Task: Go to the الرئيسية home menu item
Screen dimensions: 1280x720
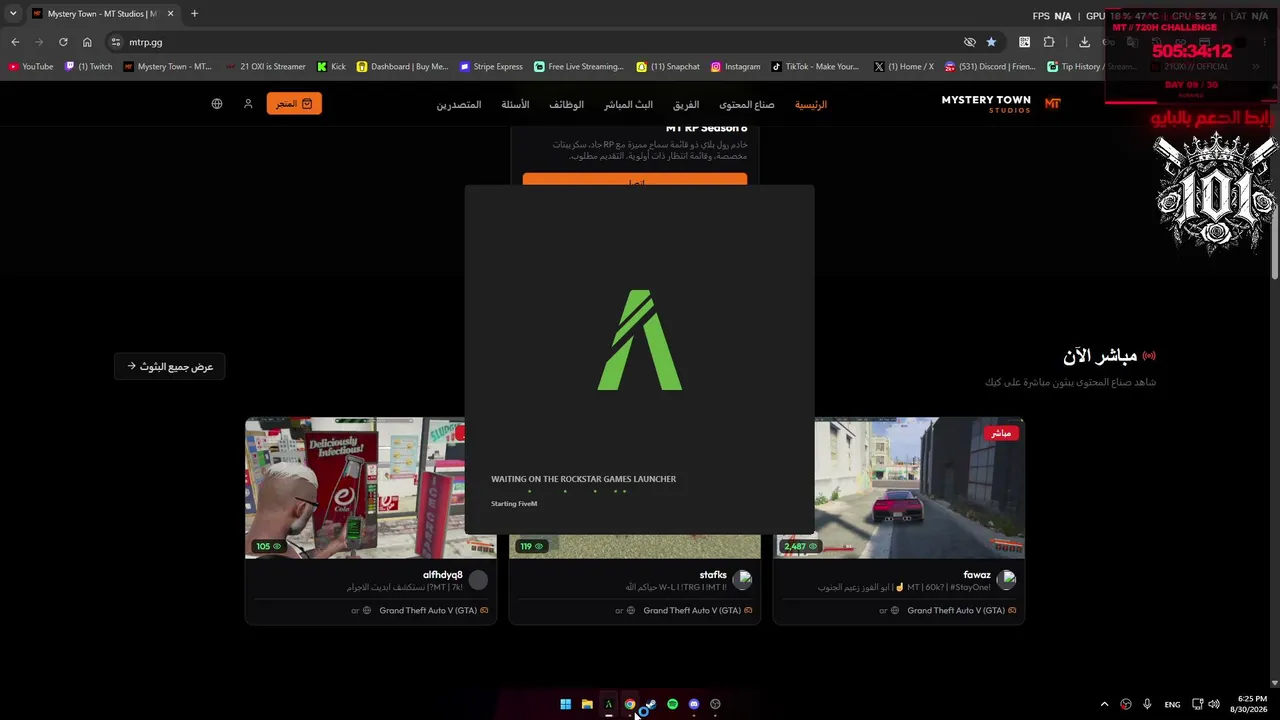Action: click(x=811, y=105)
